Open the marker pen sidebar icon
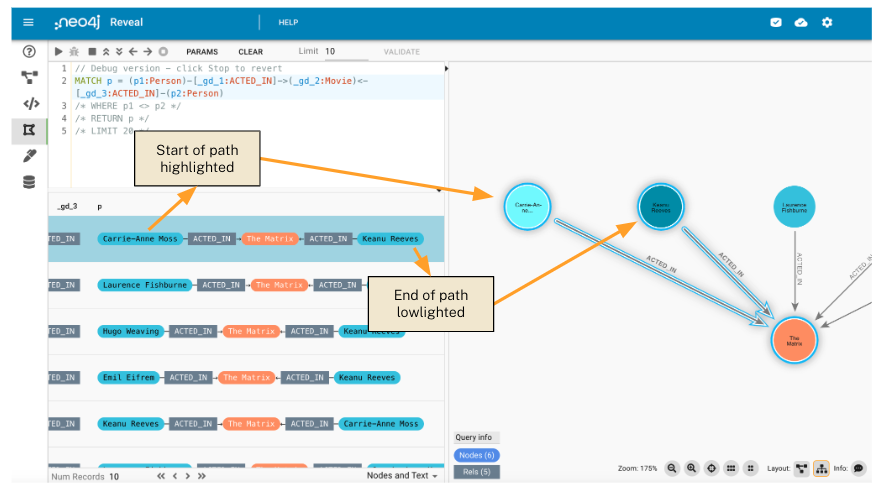The image size is (885, 493). [x=29, y=156]
